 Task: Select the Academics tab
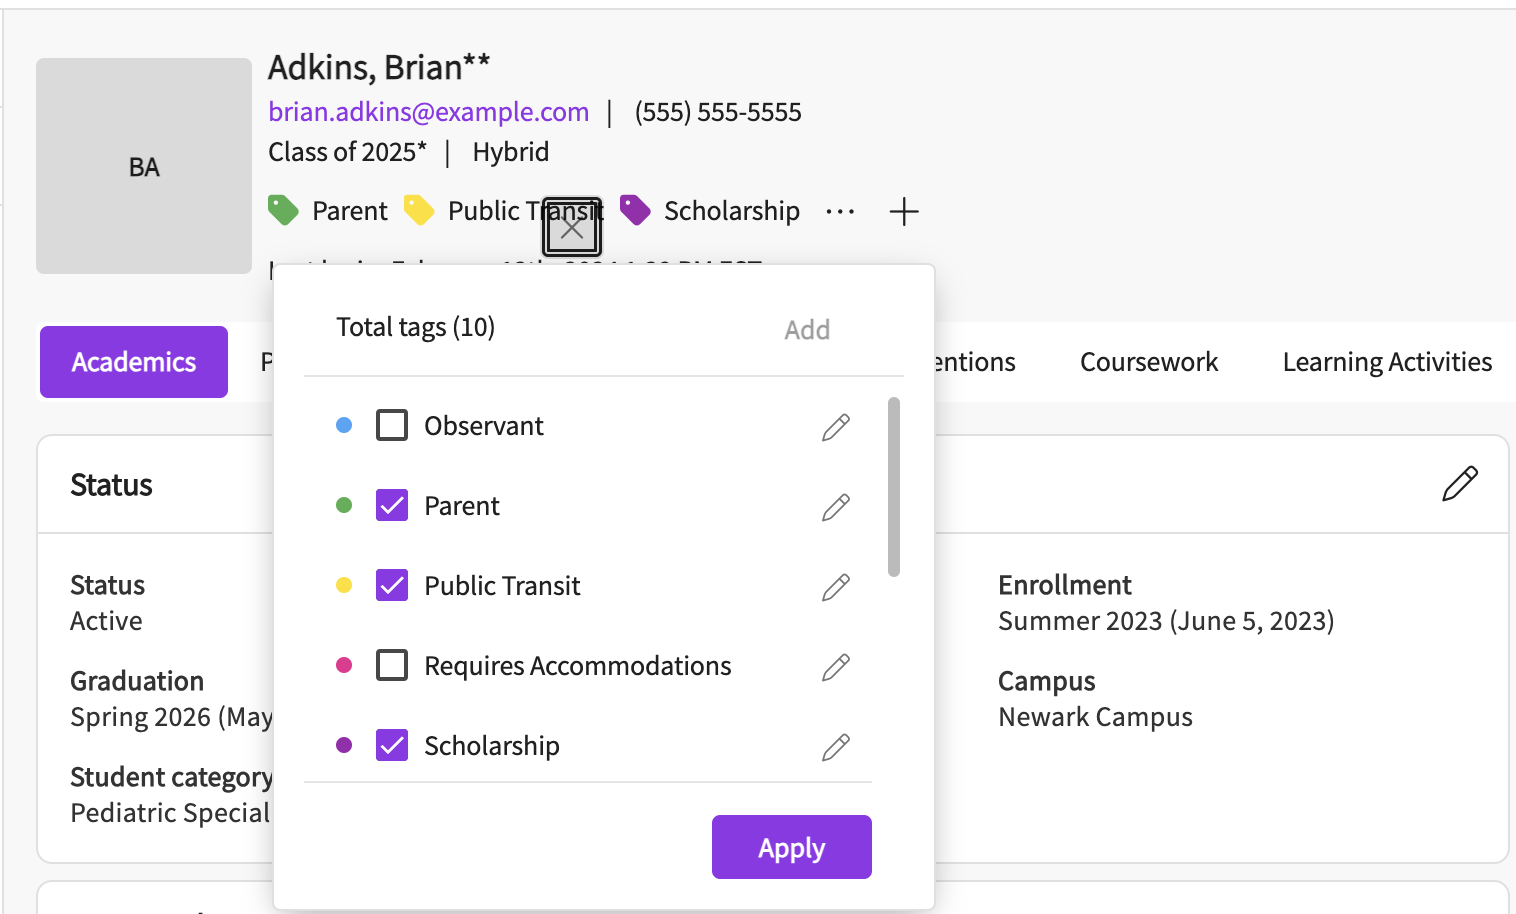coord(134,362)
